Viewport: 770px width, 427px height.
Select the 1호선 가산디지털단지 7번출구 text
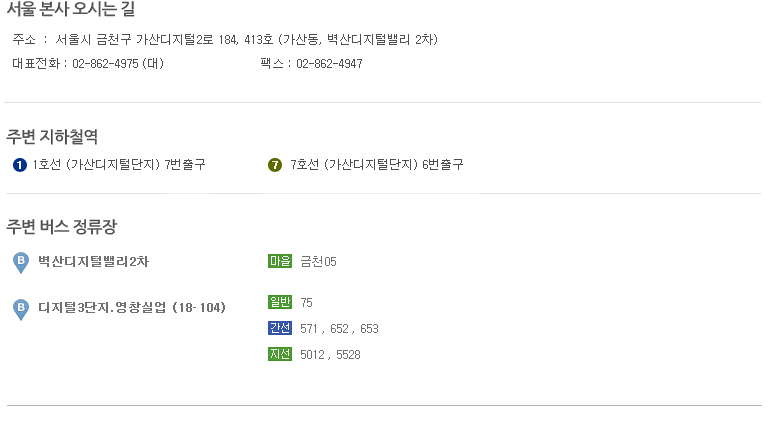click(x=119, y=164)
